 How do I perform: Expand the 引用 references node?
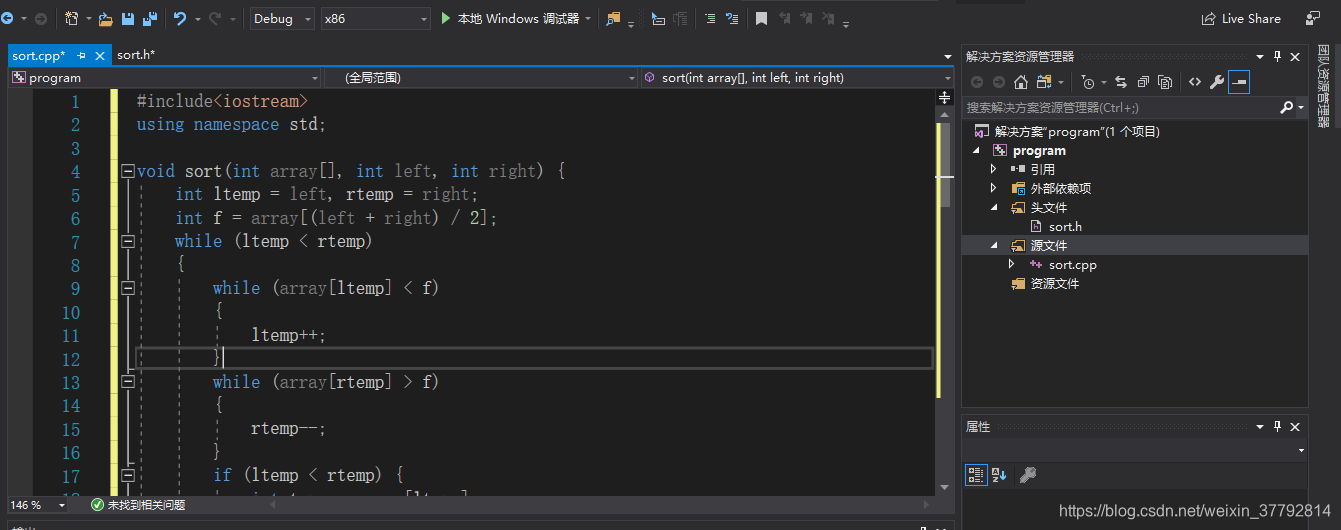(993, 169)
